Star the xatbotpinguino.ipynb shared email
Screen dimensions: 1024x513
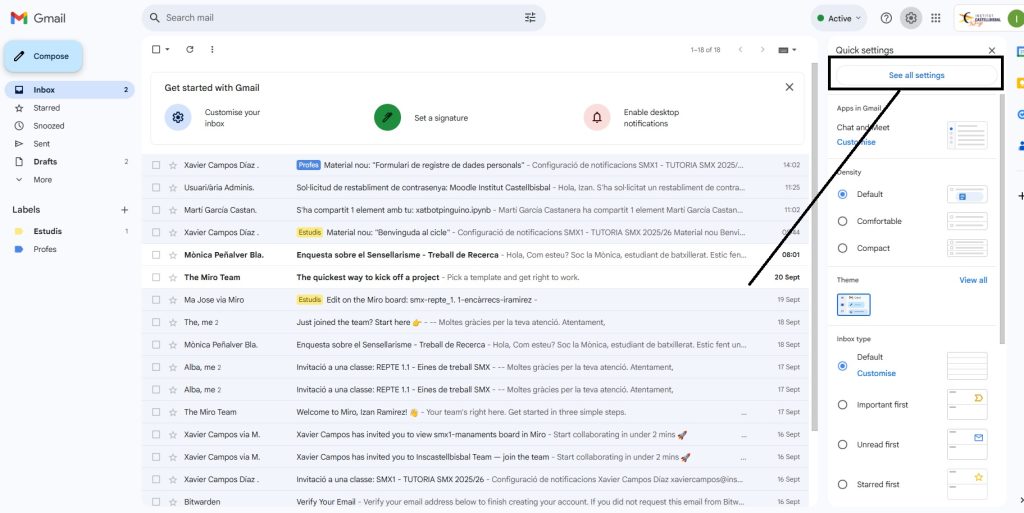tap(173, 210)
